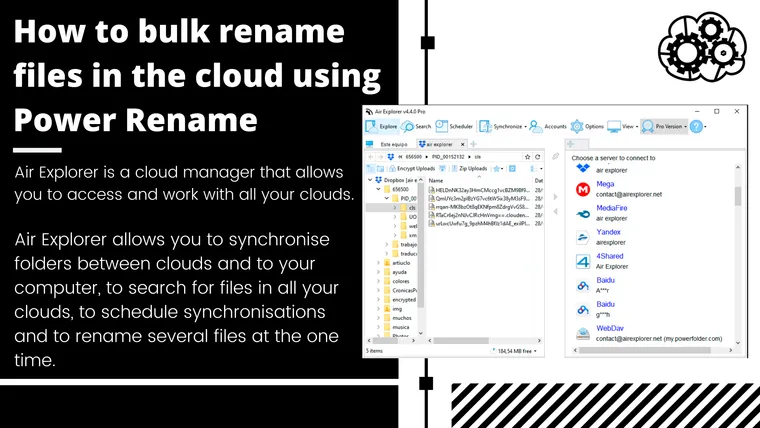Select the encrypted folder in the tree

[x=400, y=300]
